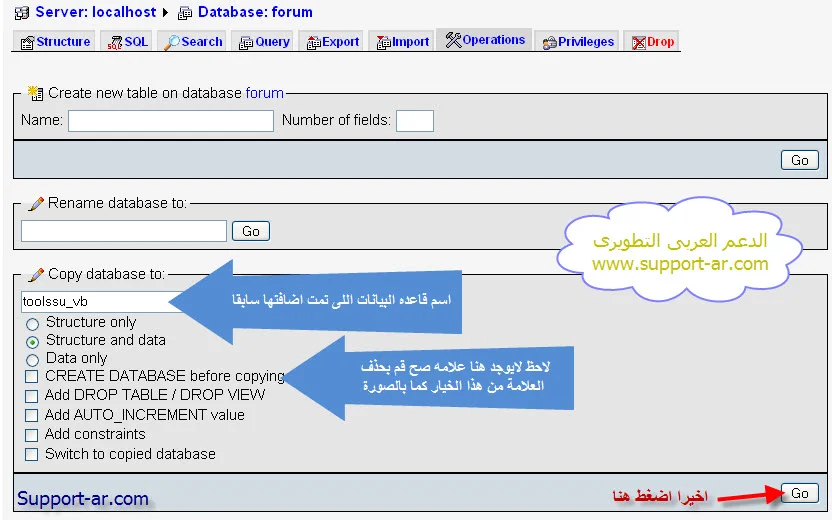Toggle the Switch to copied database checkbox

pyautogui.click(x=32, y=454)
